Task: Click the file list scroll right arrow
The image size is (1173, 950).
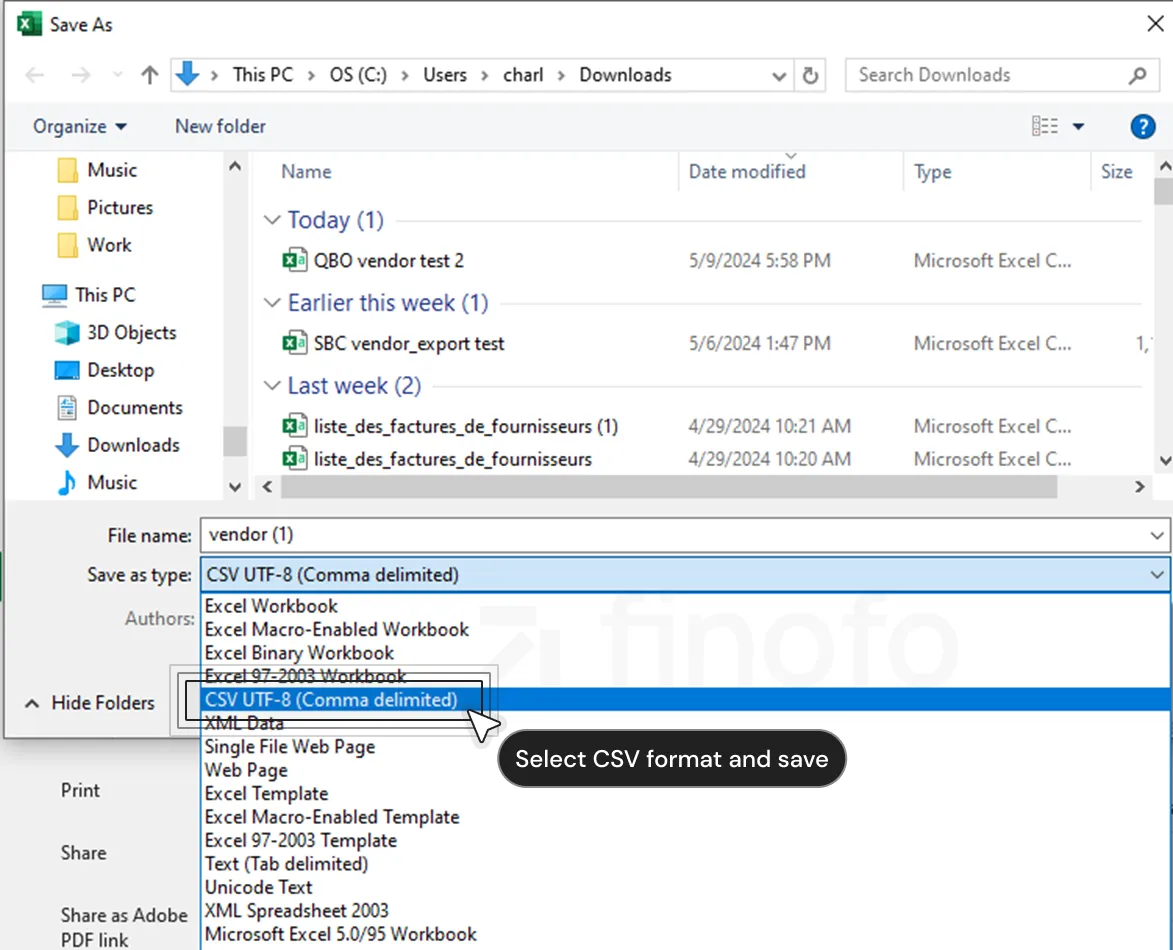Action: tap(1139, 487)
